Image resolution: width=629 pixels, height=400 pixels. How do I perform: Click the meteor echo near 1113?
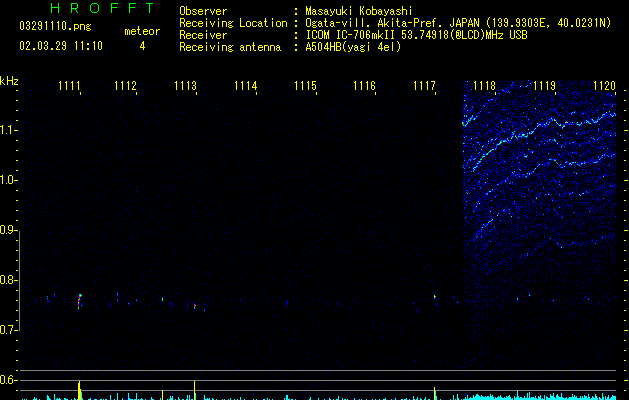click(x=195, y=306)
